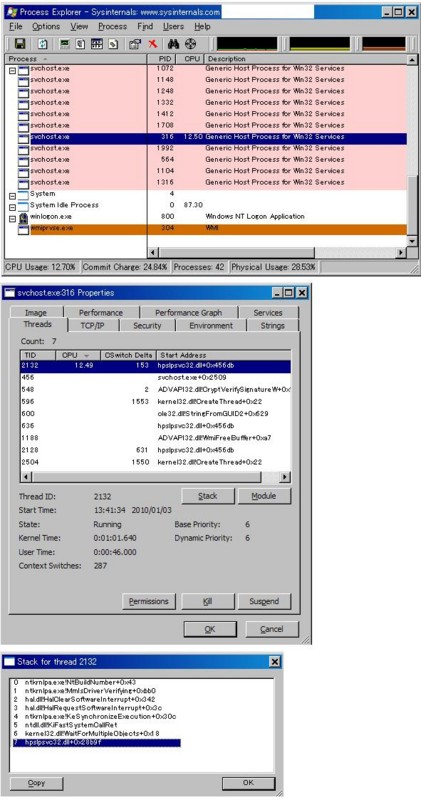
Task: Click Commit Charge status bar entry
Action: point(125,267)
